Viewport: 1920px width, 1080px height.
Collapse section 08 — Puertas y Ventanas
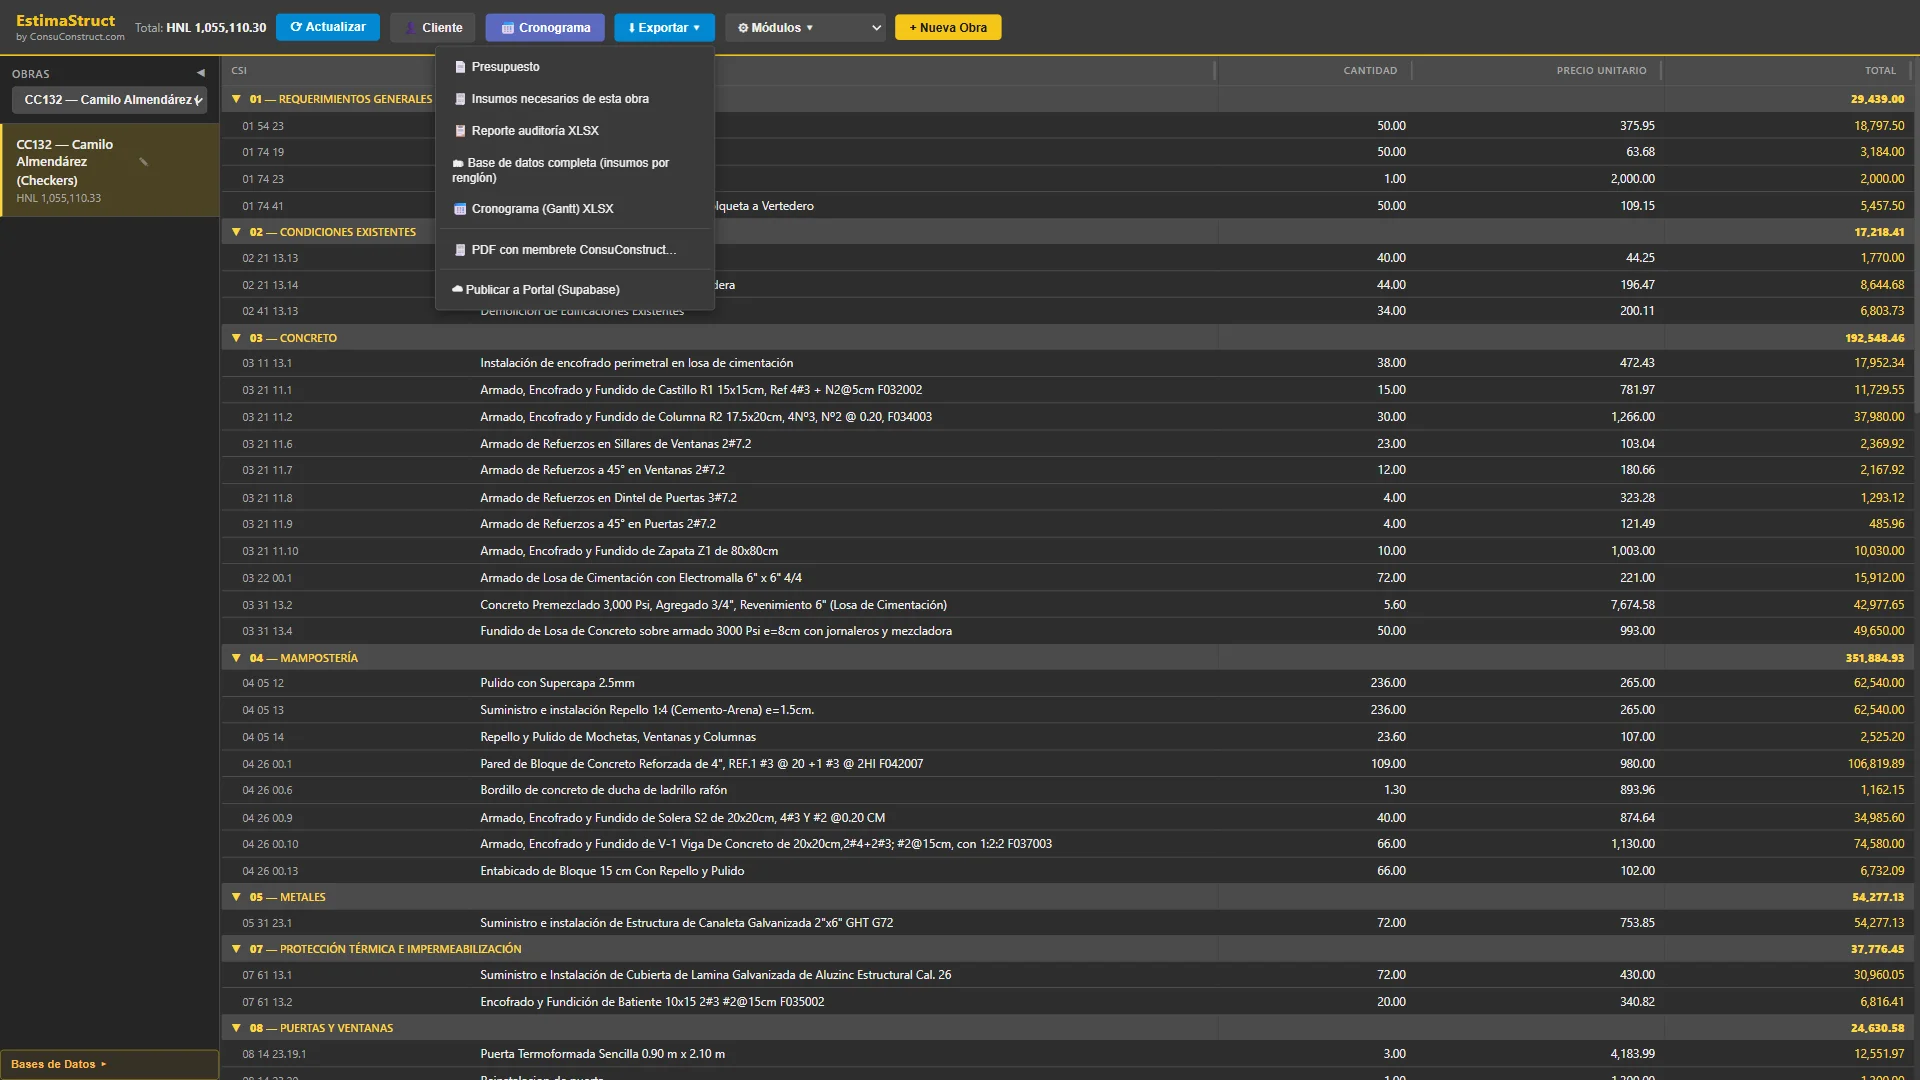click(236, 1028)
